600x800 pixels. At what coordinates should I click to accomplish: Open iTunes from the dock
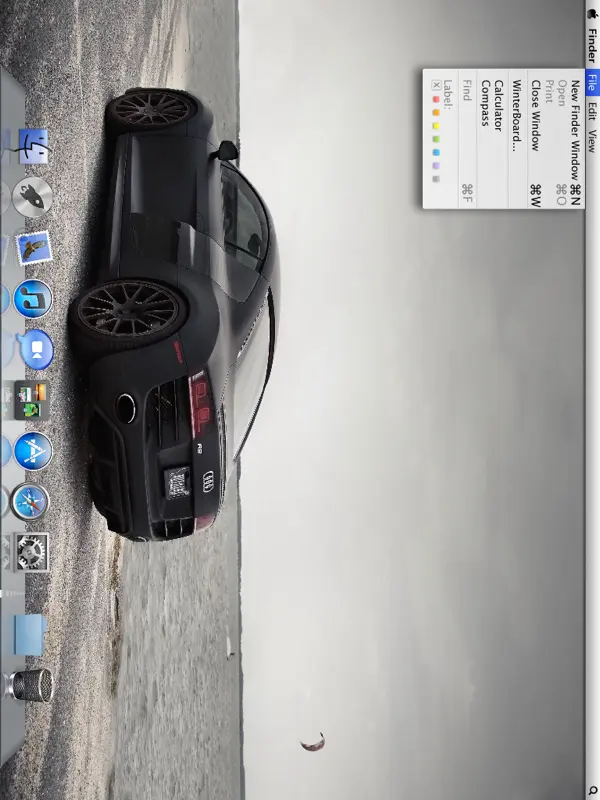[33, 298]
